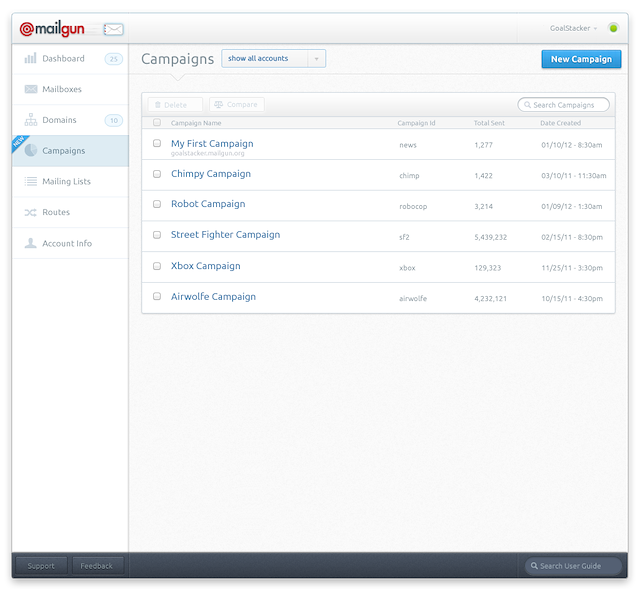The height and width of the screenshot is (590, 640).
Task: Click the Domains hierarchy icon
Action: coord(31,120)
